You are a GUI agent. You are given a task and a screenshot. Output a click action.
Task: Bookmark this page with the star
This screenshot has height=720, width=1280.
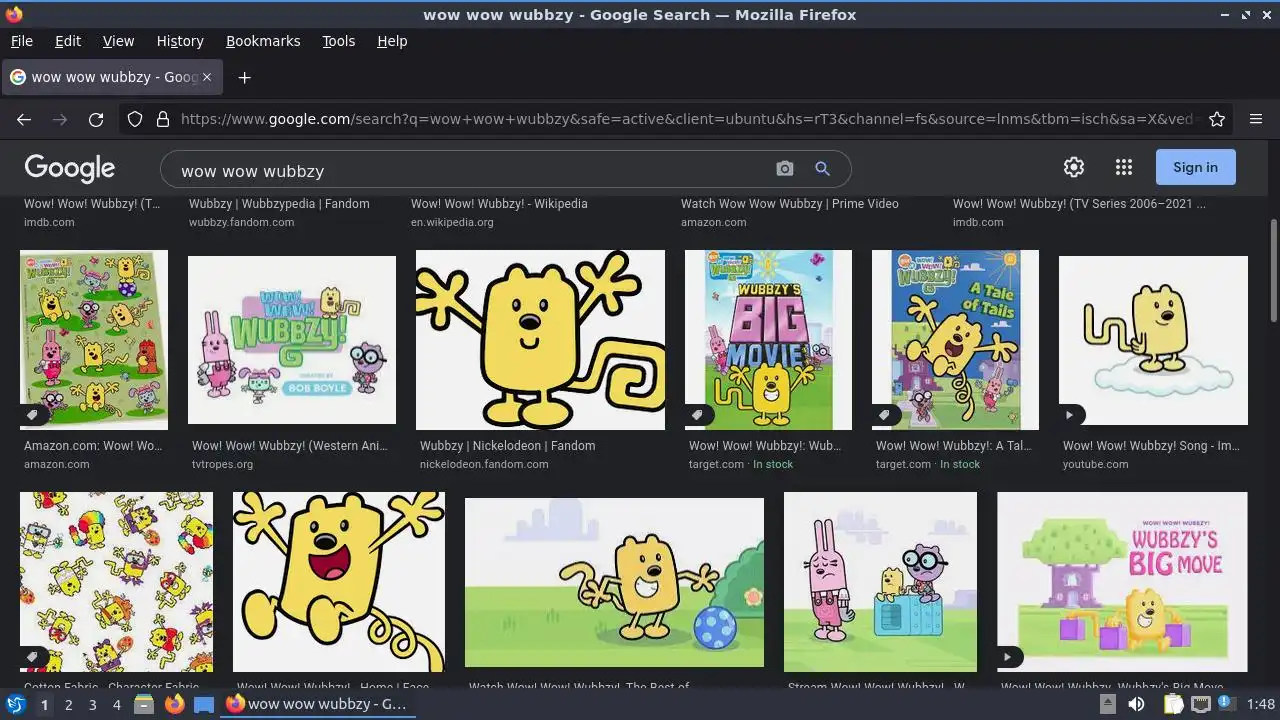(1217, 119)
